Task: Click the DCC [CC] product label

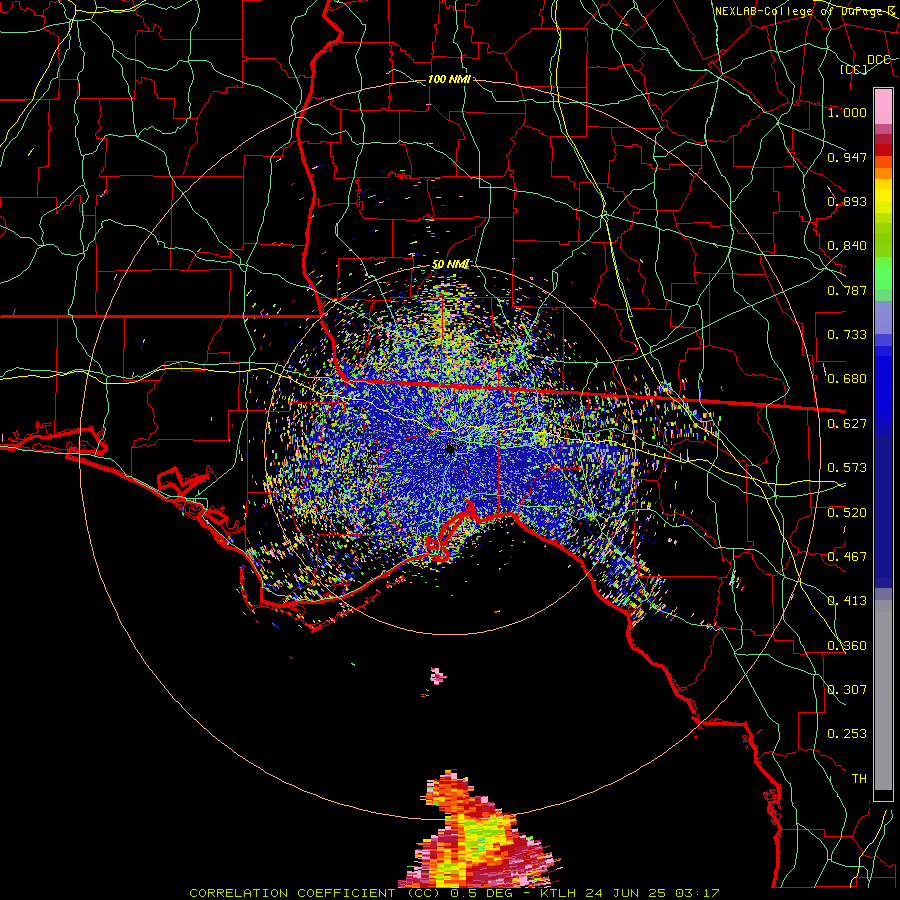Action: click(863, 64)
